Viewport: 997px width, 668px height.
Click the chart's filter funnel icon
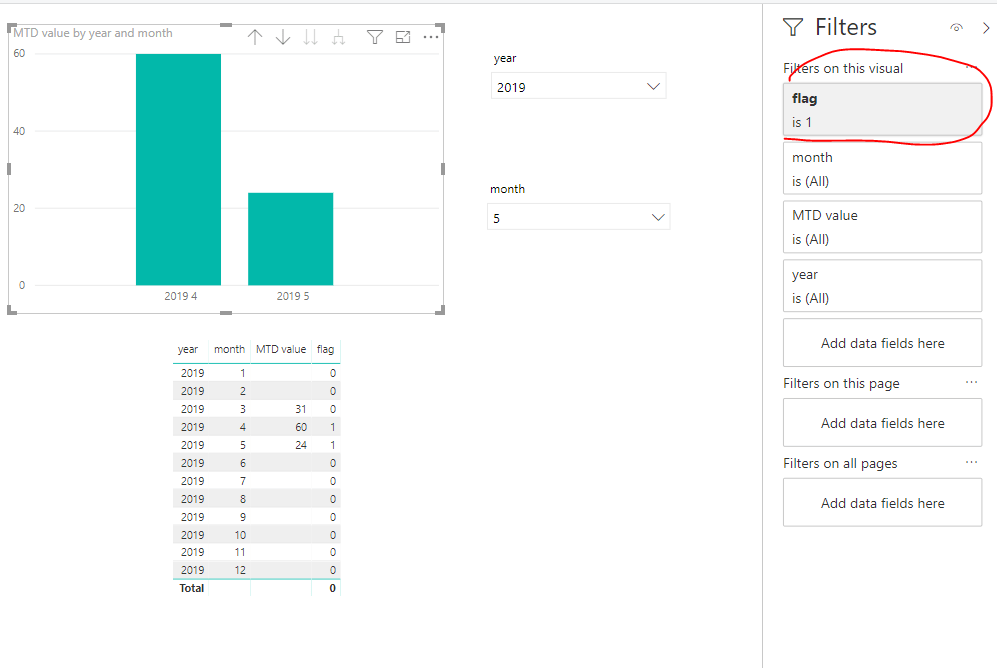click(x=375, y=37)
